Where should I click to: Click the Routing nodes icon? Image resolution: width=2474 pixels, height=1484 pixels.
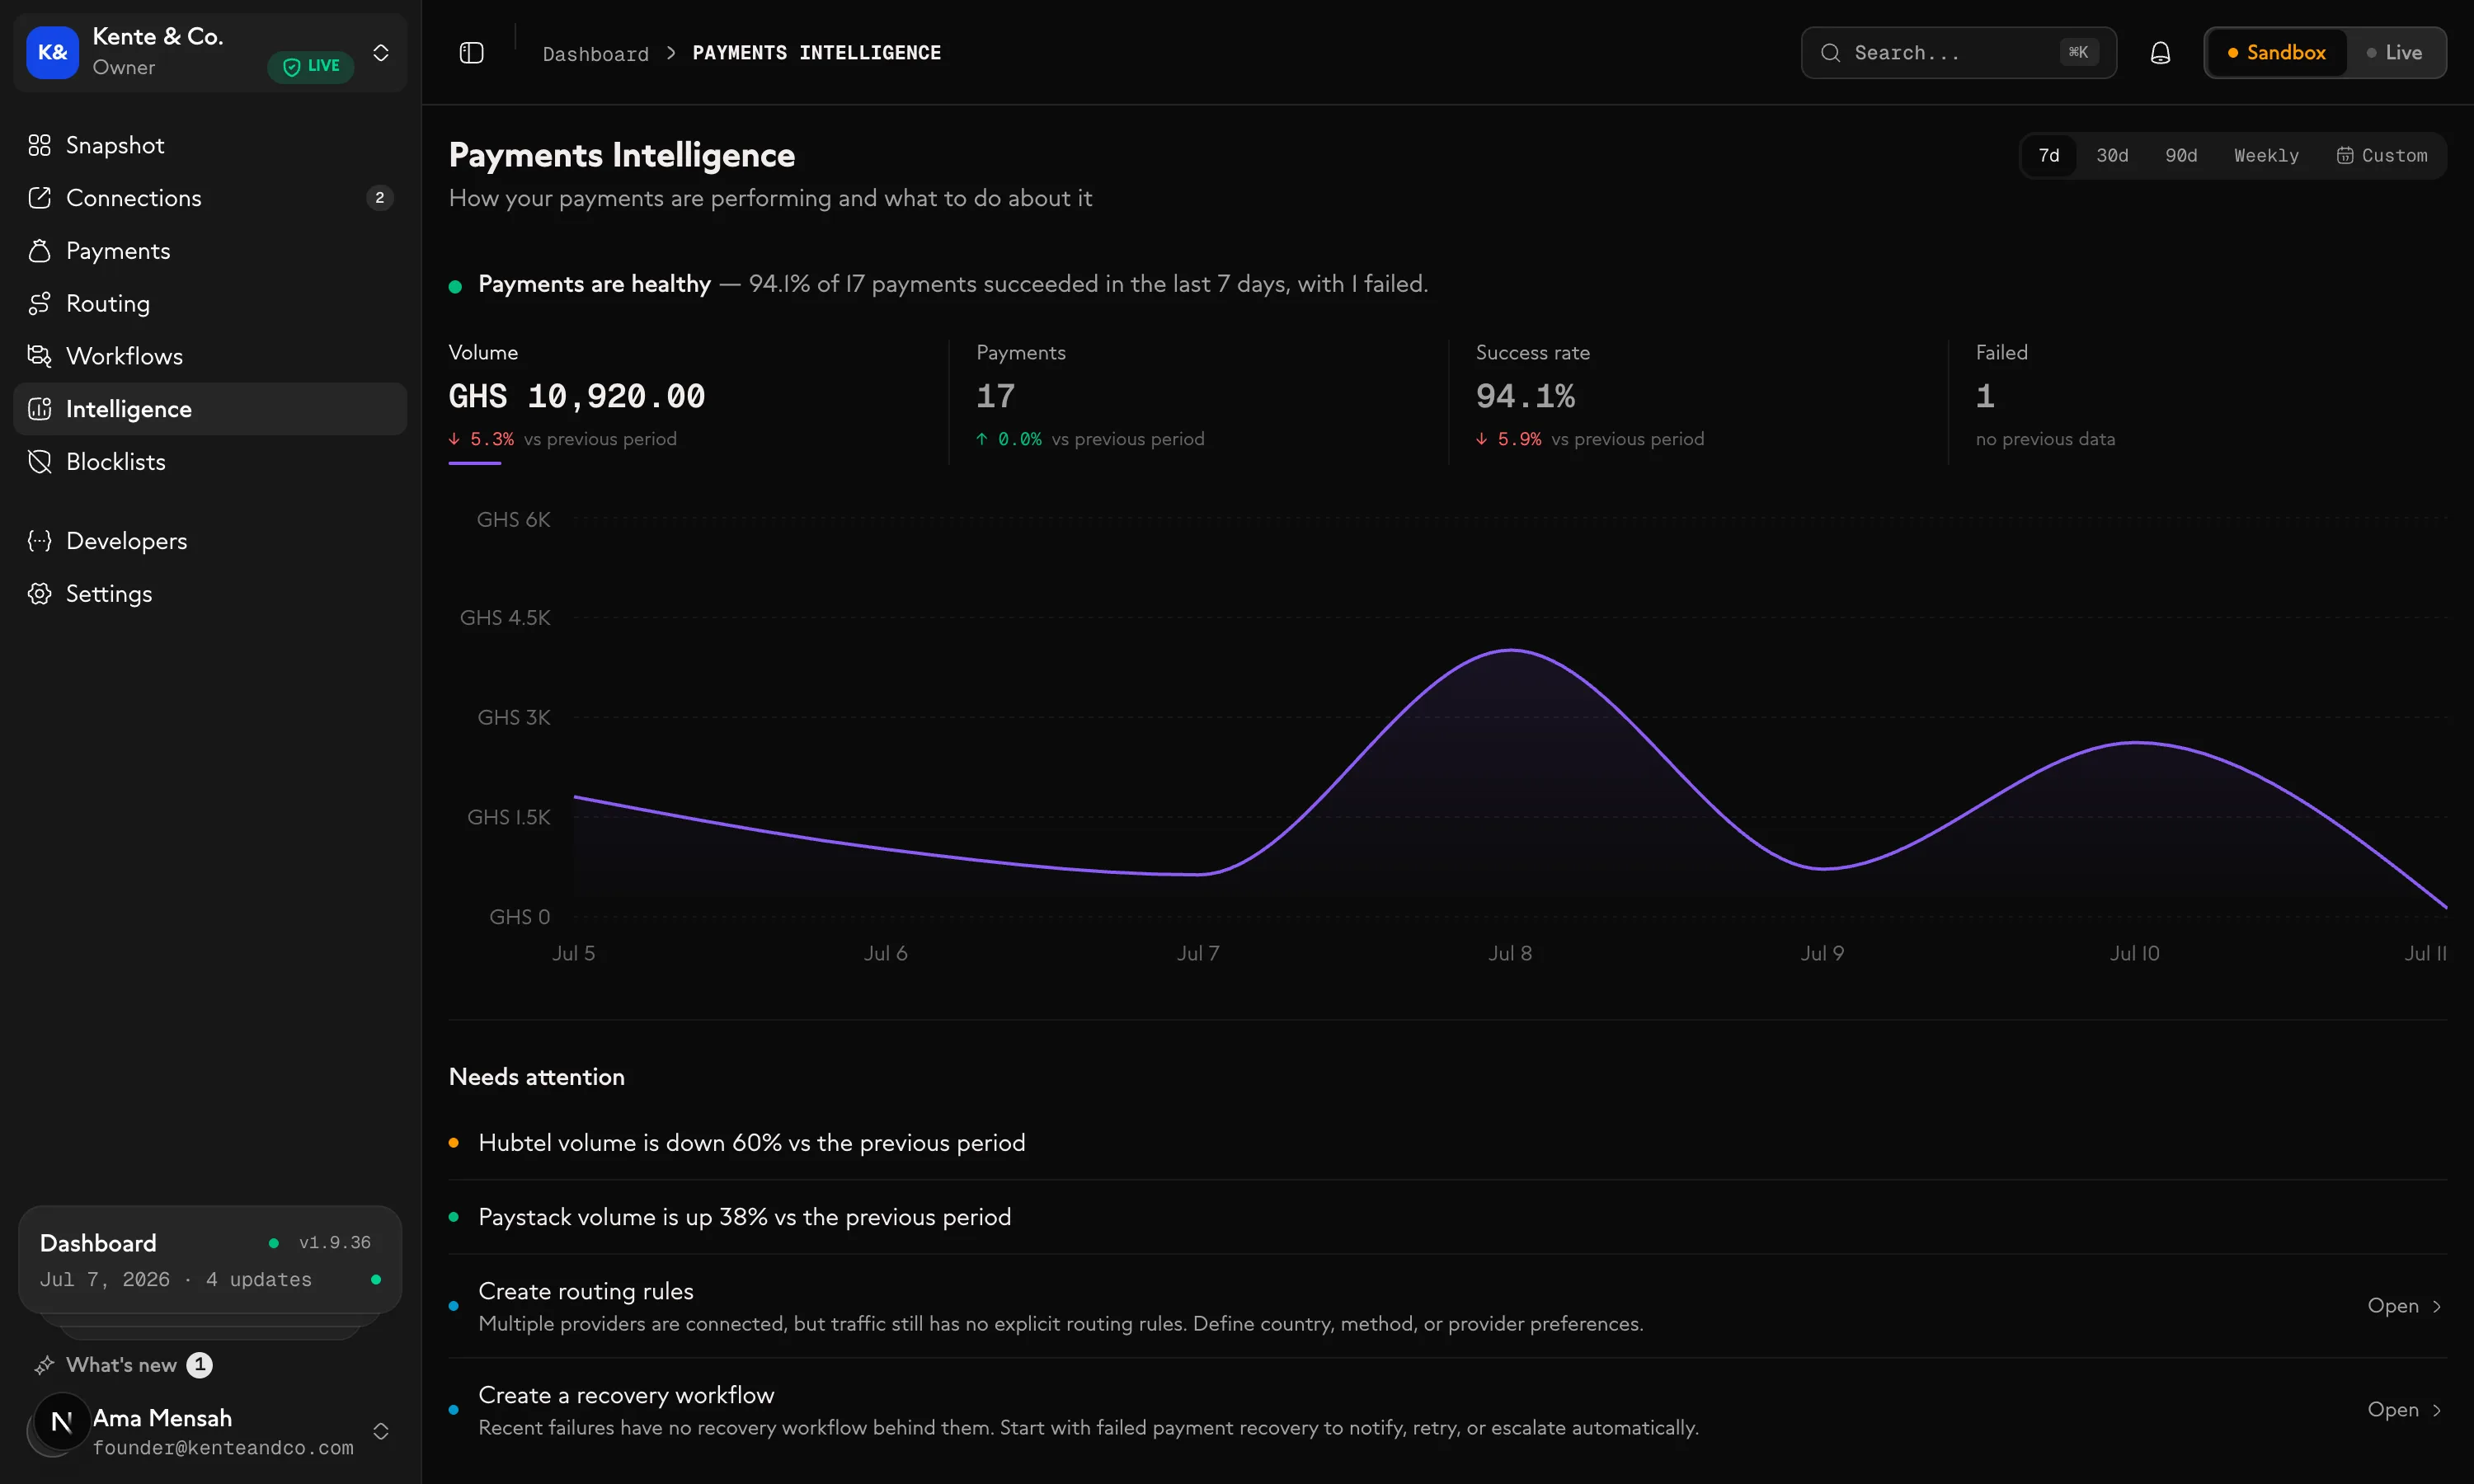point(39,303)
